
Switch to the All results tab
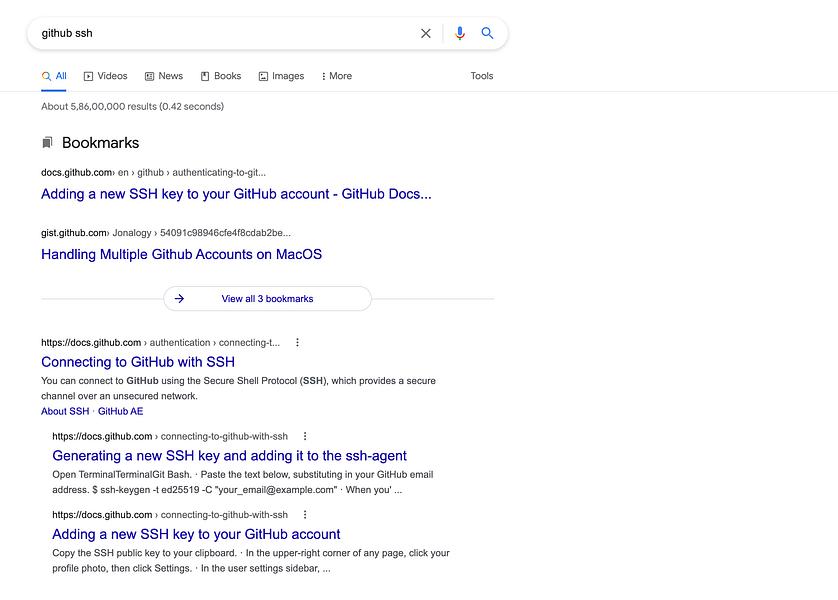click(x=54, y=76)
